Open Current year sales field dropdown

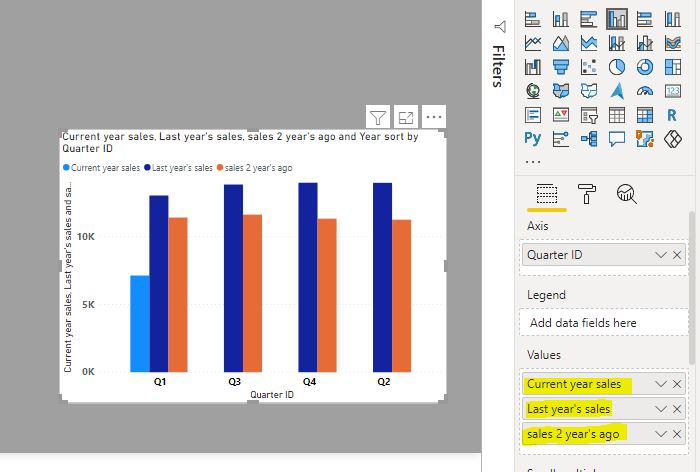[661, 384]
